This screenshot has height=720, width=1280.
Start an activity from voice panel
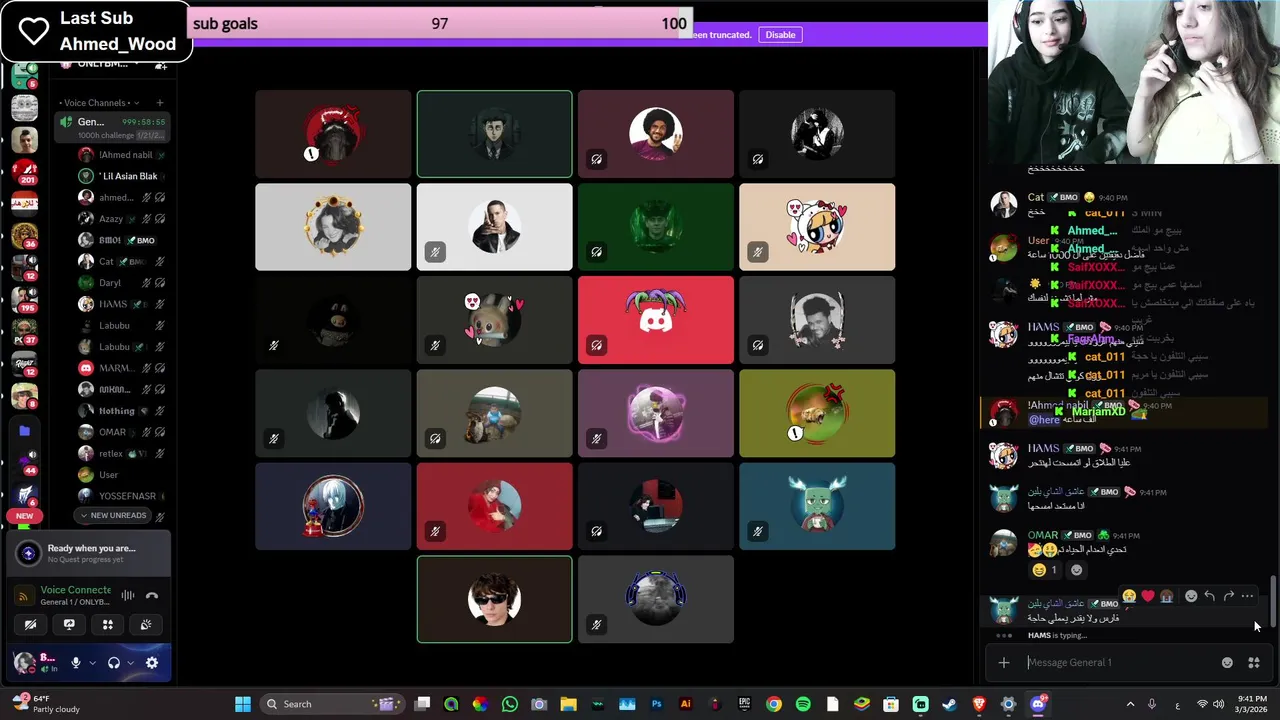[x=108, y=624]
